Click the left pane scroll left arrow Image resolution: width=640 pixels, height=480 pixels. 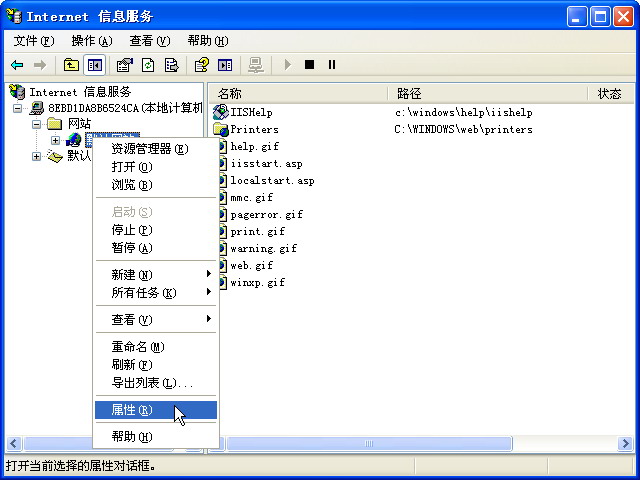pyautogui.click(x=13, y=443)
